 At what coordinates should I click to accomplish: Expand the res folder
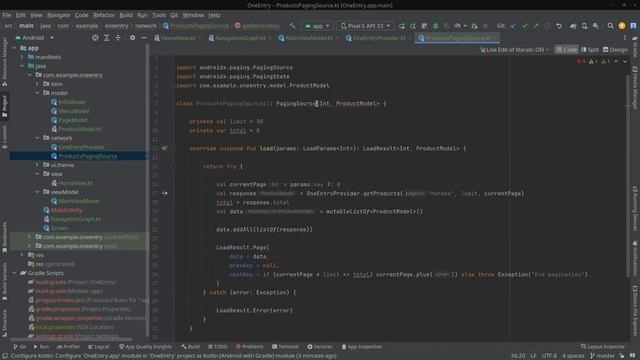point(22,255)
